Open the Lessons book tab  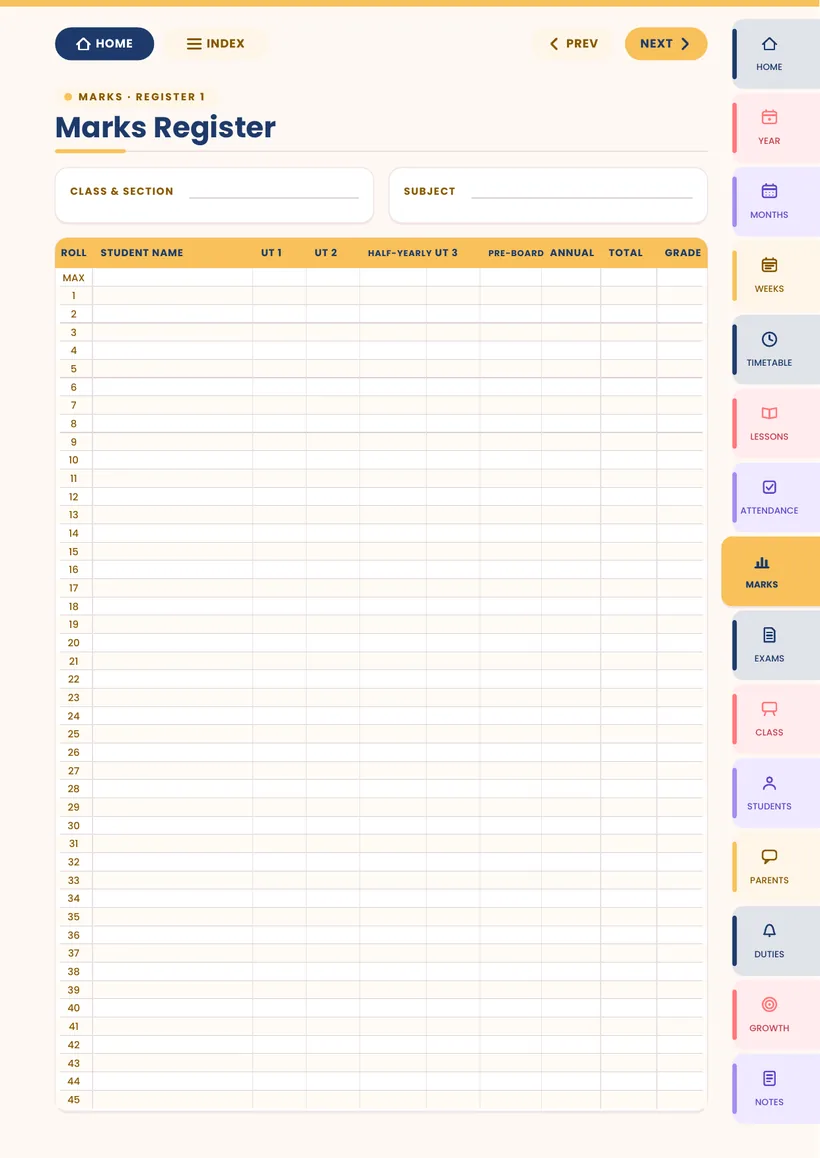tap(776, 424)
